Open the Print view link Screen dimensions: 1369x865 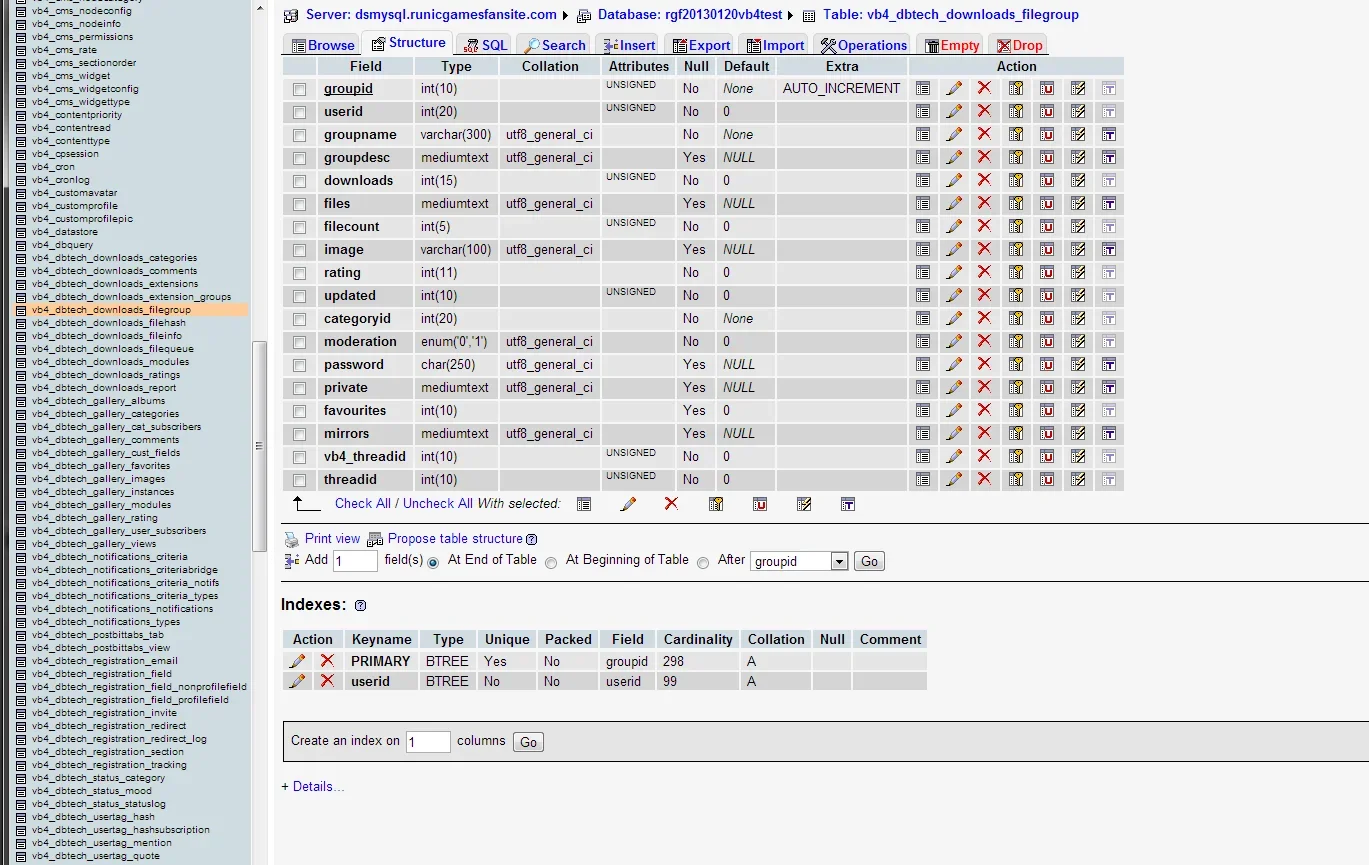click(332, 538)
